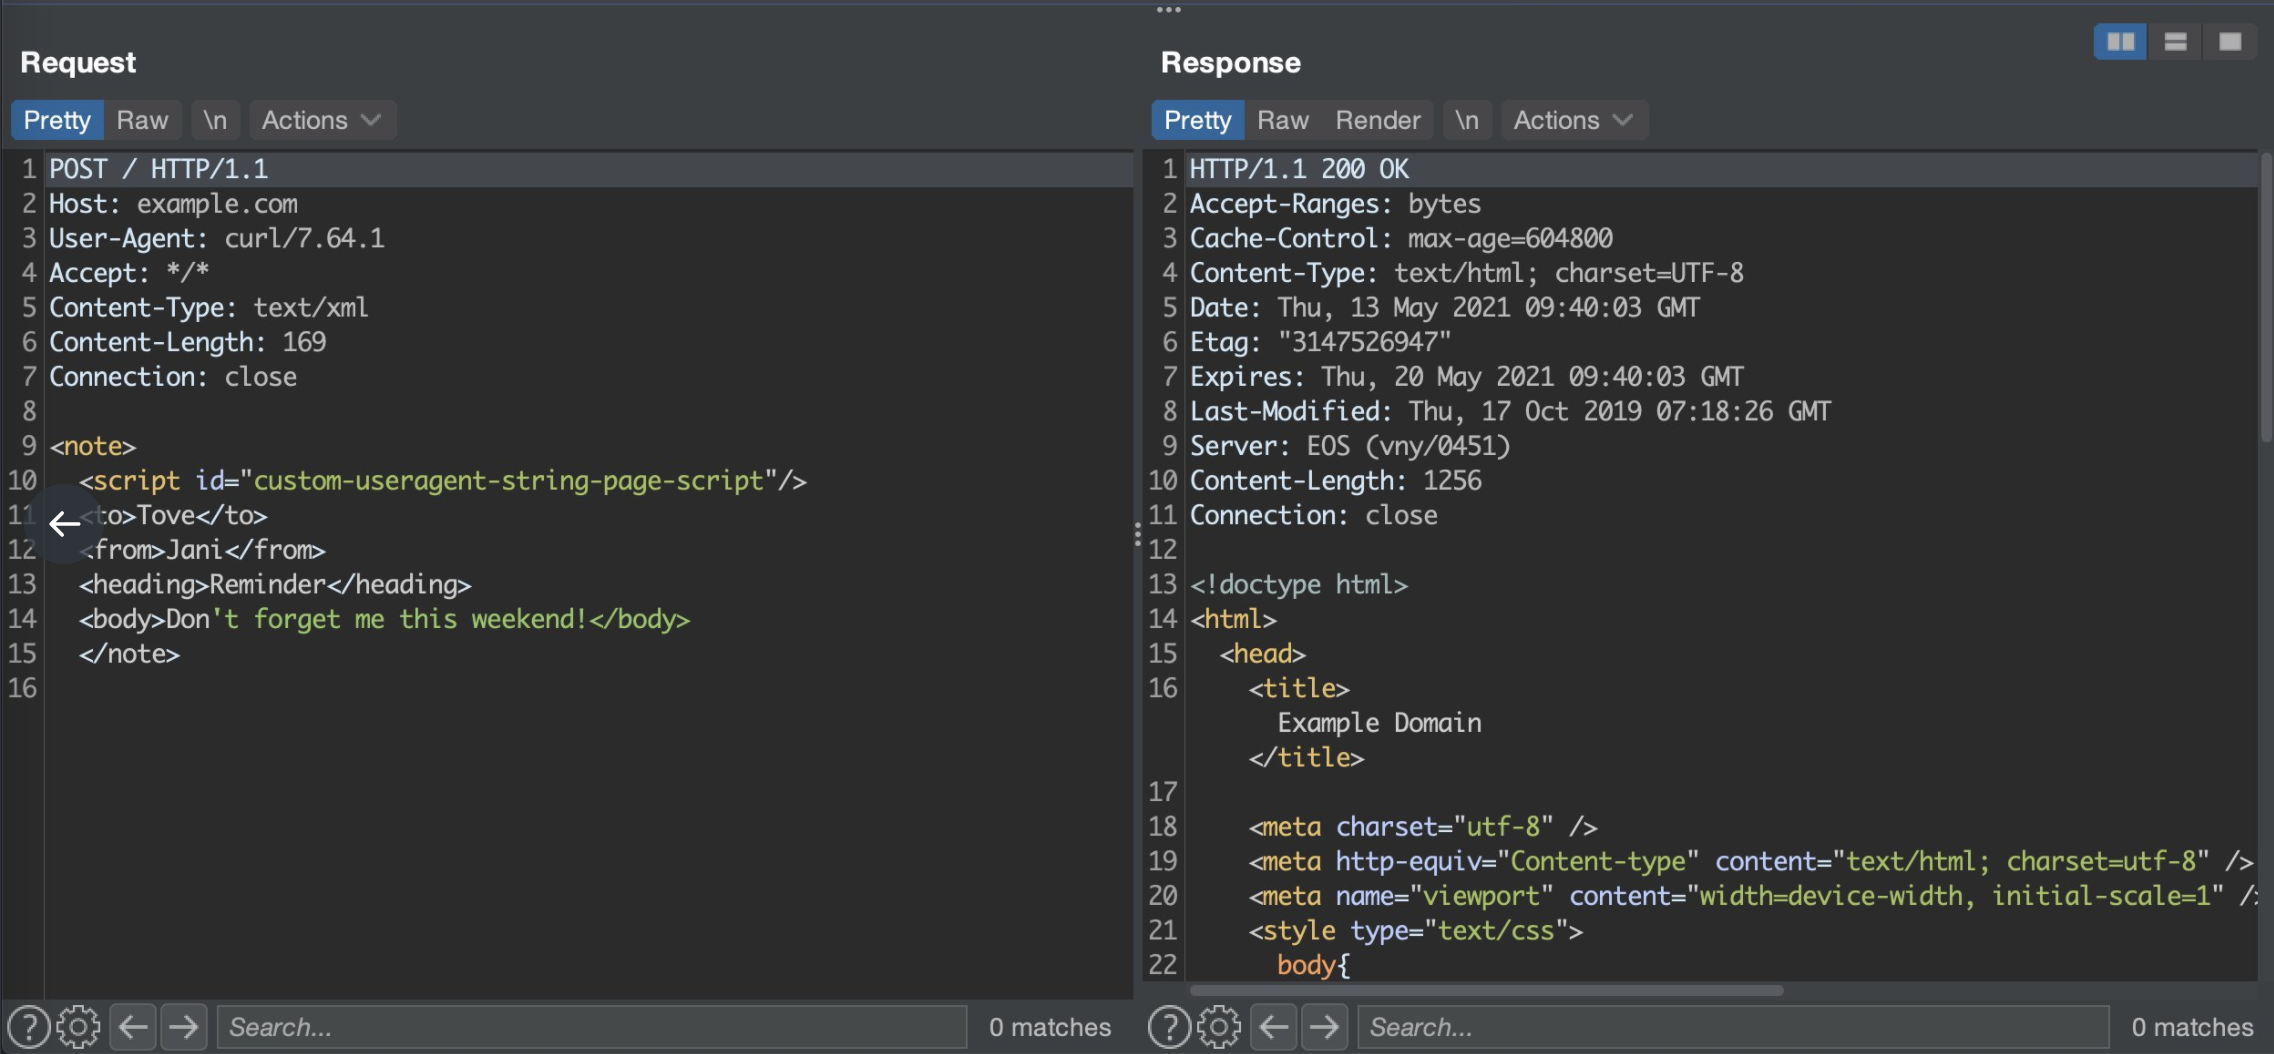This screenshot has width=2274, height=1054.
Task: Click the '<meta charset="utf-8" />' line
Action: (x=1423, y=827)
